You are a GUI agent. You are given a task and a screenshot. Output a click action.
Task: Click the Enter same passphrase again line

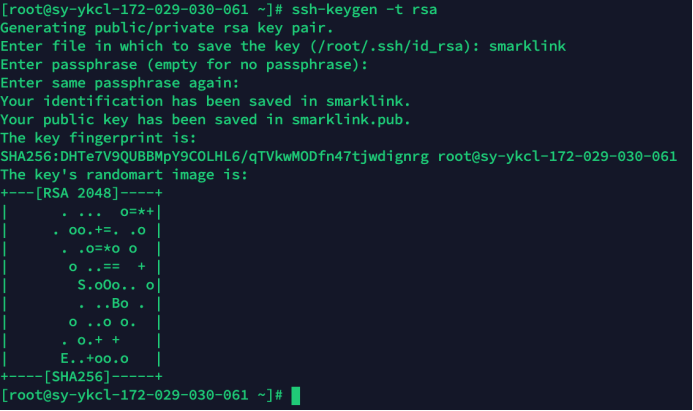click(x=120, y=83)
